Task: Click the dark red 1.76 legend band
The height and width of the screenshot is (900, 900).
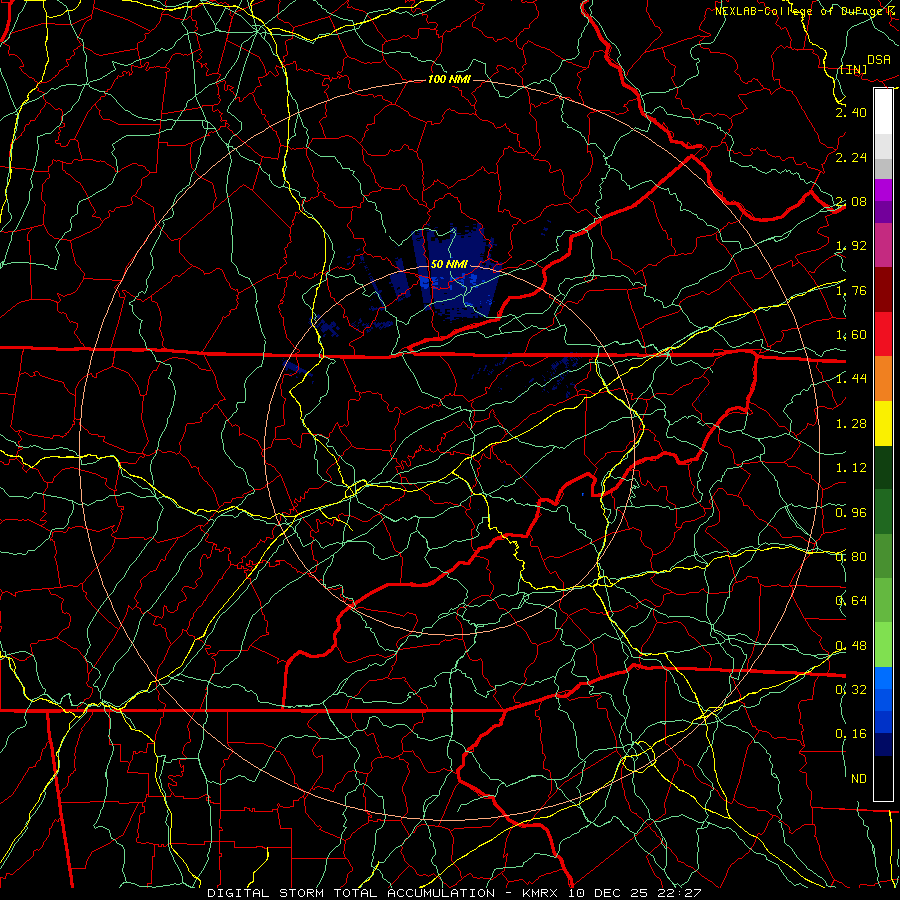Action: pos(883,290)
